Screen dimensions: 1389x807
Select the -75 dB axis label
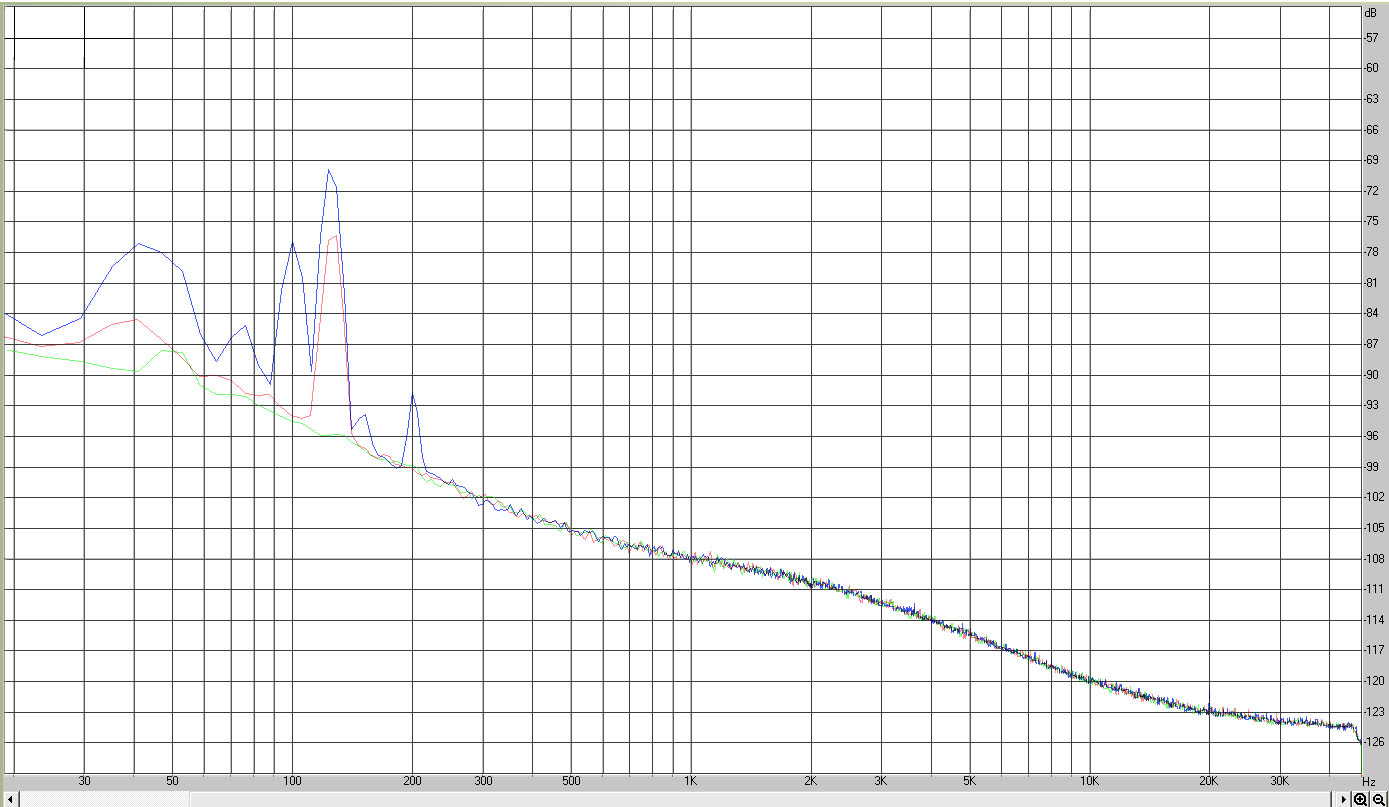pos(1371,221)
